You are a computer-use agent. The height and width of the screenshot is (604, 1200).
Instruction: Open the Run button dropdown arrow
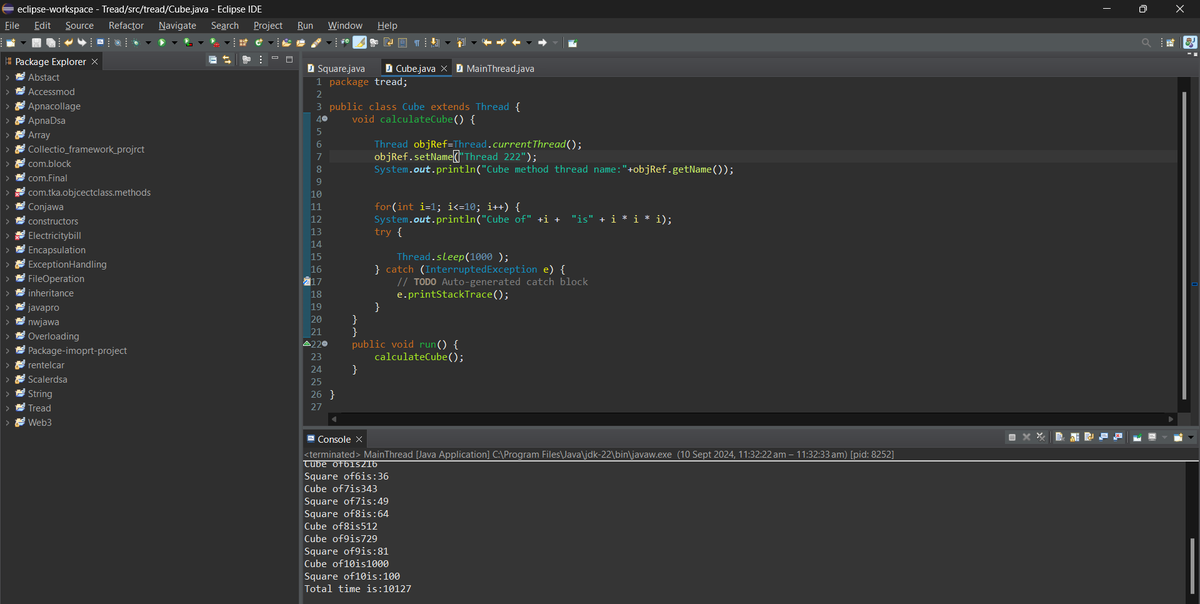point(174,43)
